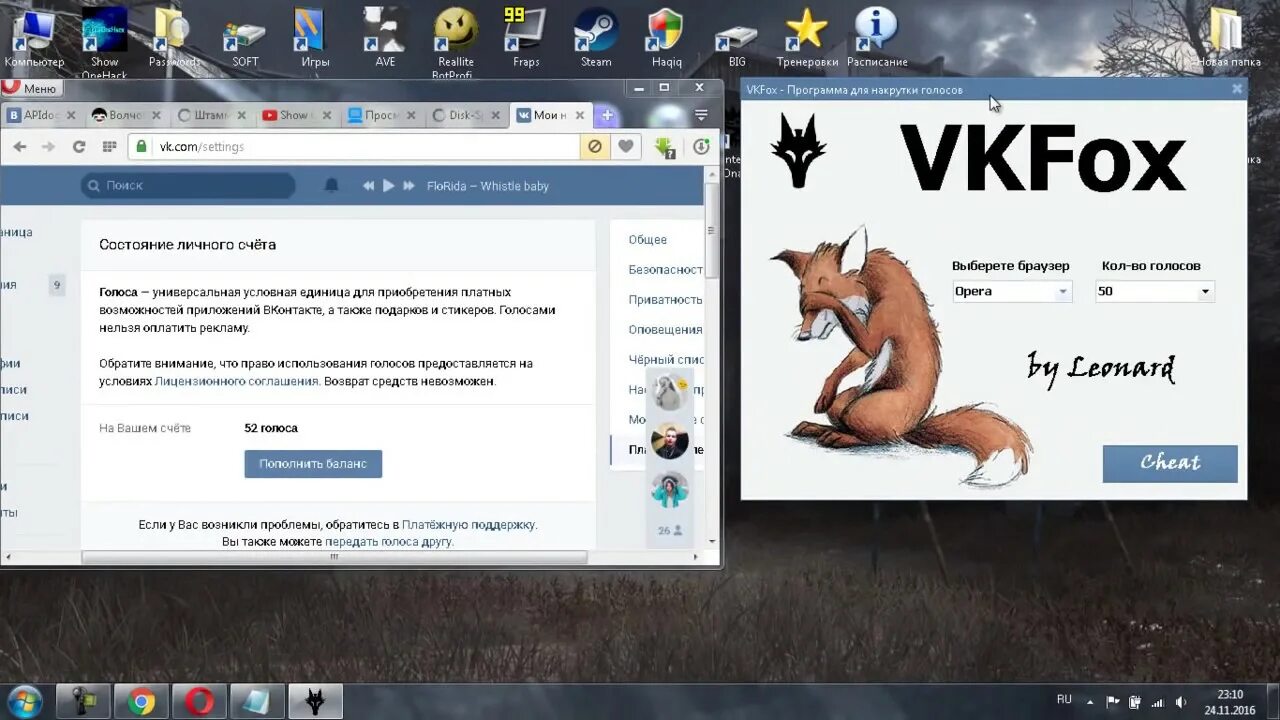Select Приватность in VK settings menu
This screenshot has height=720, width=1280.
pyautogui.click(x=665, y=300)
